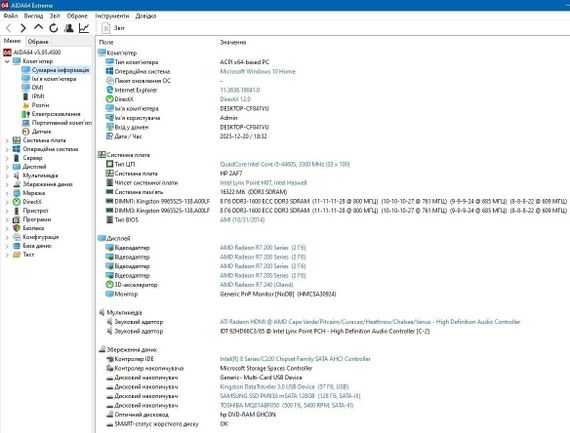Select the 3D-акселератор row icon
Image resolution: width=570 pixels, height=433 pixels.
pyautogui.click(x=109, y=285)
